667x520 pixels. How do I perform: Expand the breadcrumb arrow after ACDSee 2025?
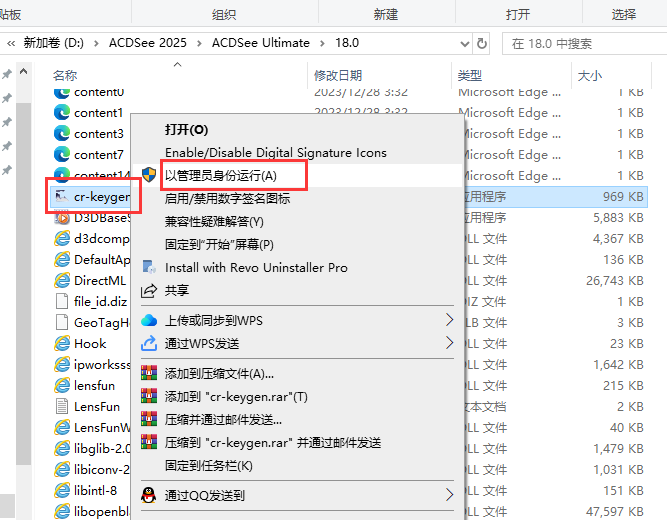(x=199, y=43)
